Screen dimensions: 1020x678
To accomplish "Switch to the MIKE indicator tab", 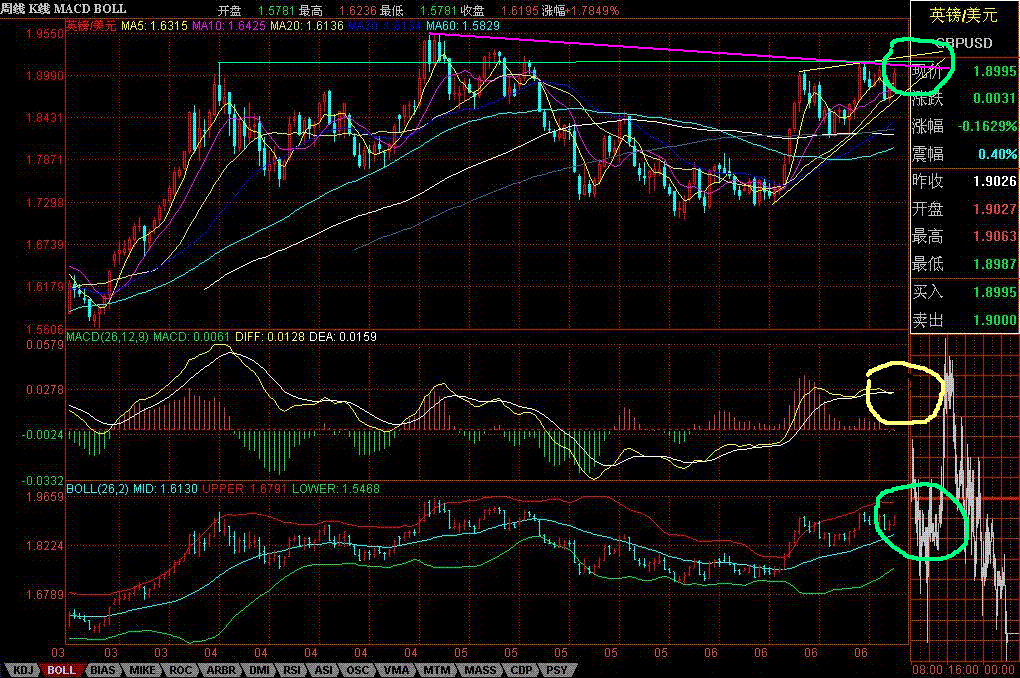I will pos(142,669).
